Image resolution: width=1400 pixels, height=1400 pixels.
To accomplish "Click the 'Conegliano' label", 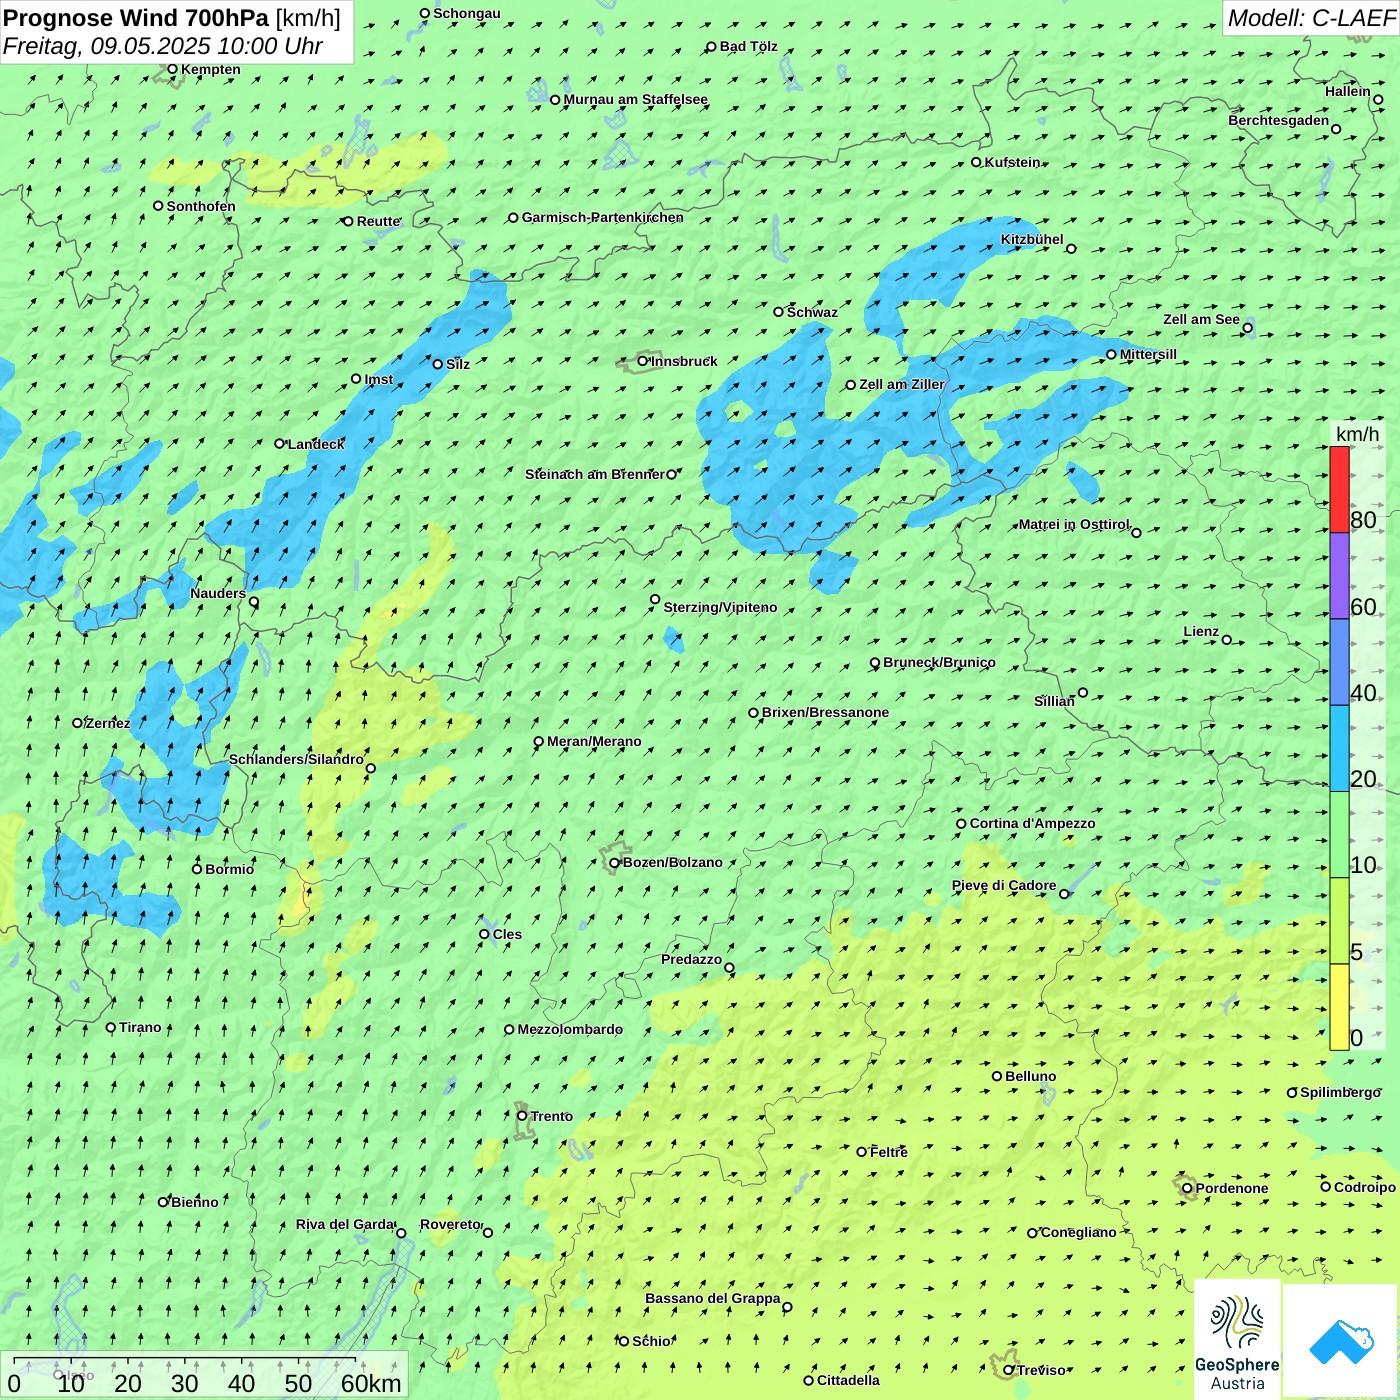I will [x=1078, y=1232].
